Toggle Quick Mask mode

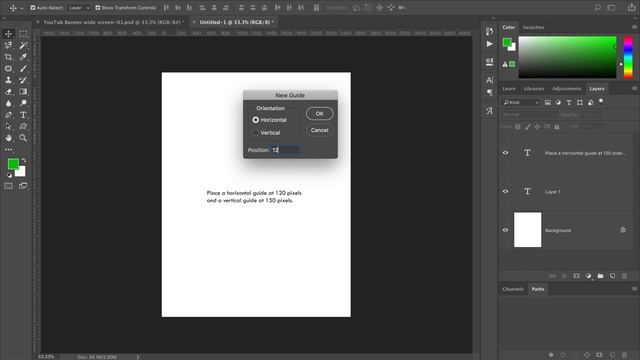tap(8, 186)
